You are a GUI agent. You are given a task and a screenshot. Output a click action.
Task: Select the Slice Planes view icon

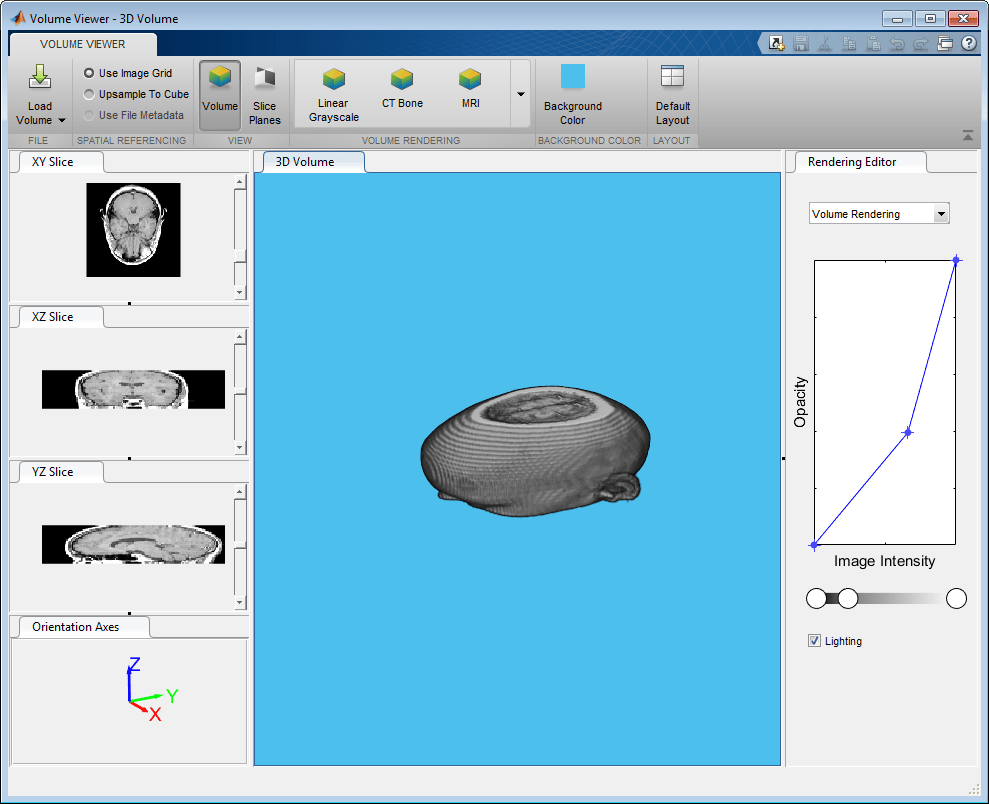coord(264,92)
